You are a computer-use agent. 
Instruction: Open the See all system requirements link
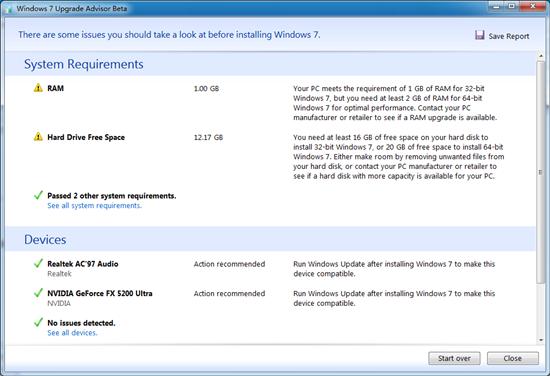[94, 206]
